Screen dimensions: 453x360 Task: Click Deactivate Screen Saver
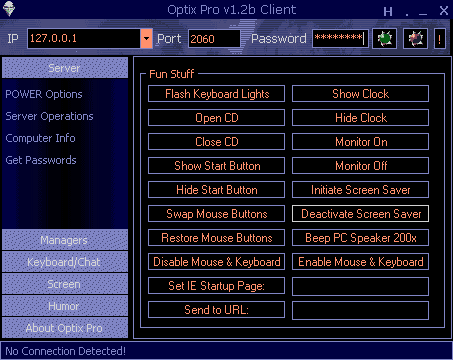[361, 214]
